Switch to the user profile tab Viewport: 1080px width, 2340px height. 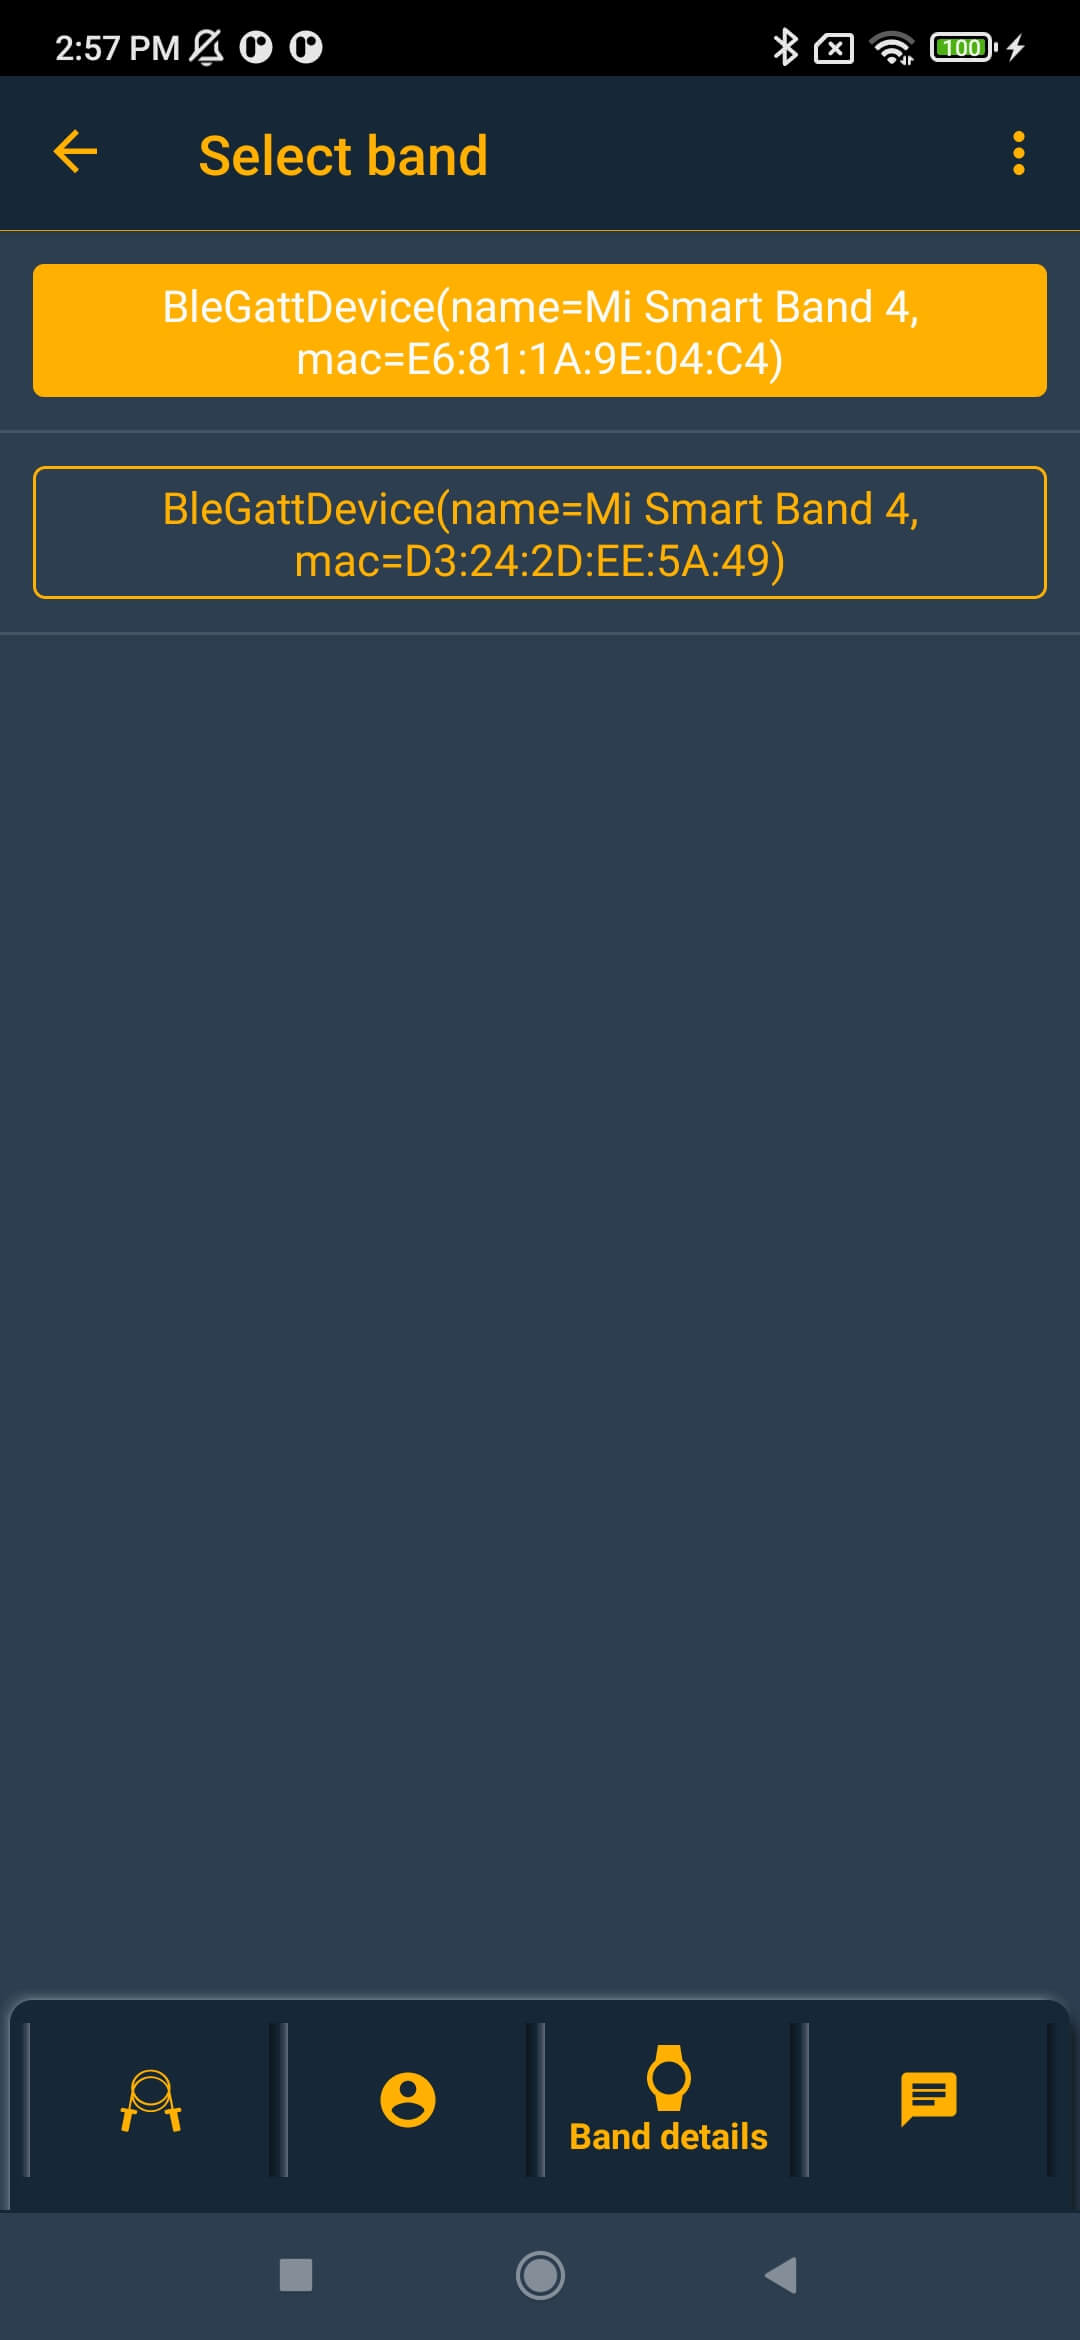(408, 2099)
